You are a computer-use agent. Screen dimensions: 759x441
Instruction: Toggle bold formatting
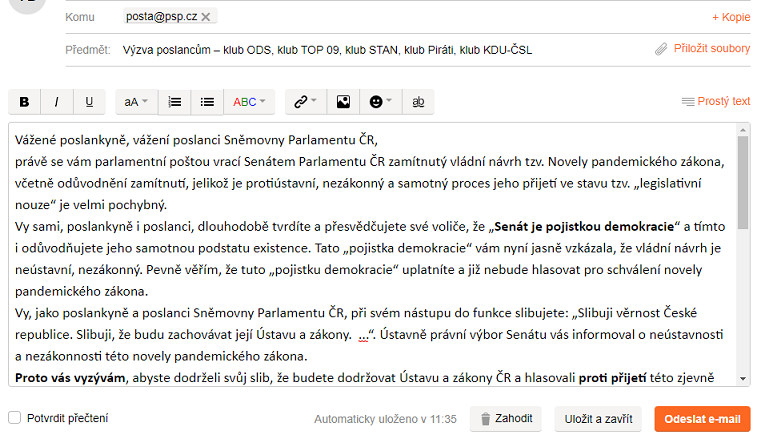tap(24, 102)
